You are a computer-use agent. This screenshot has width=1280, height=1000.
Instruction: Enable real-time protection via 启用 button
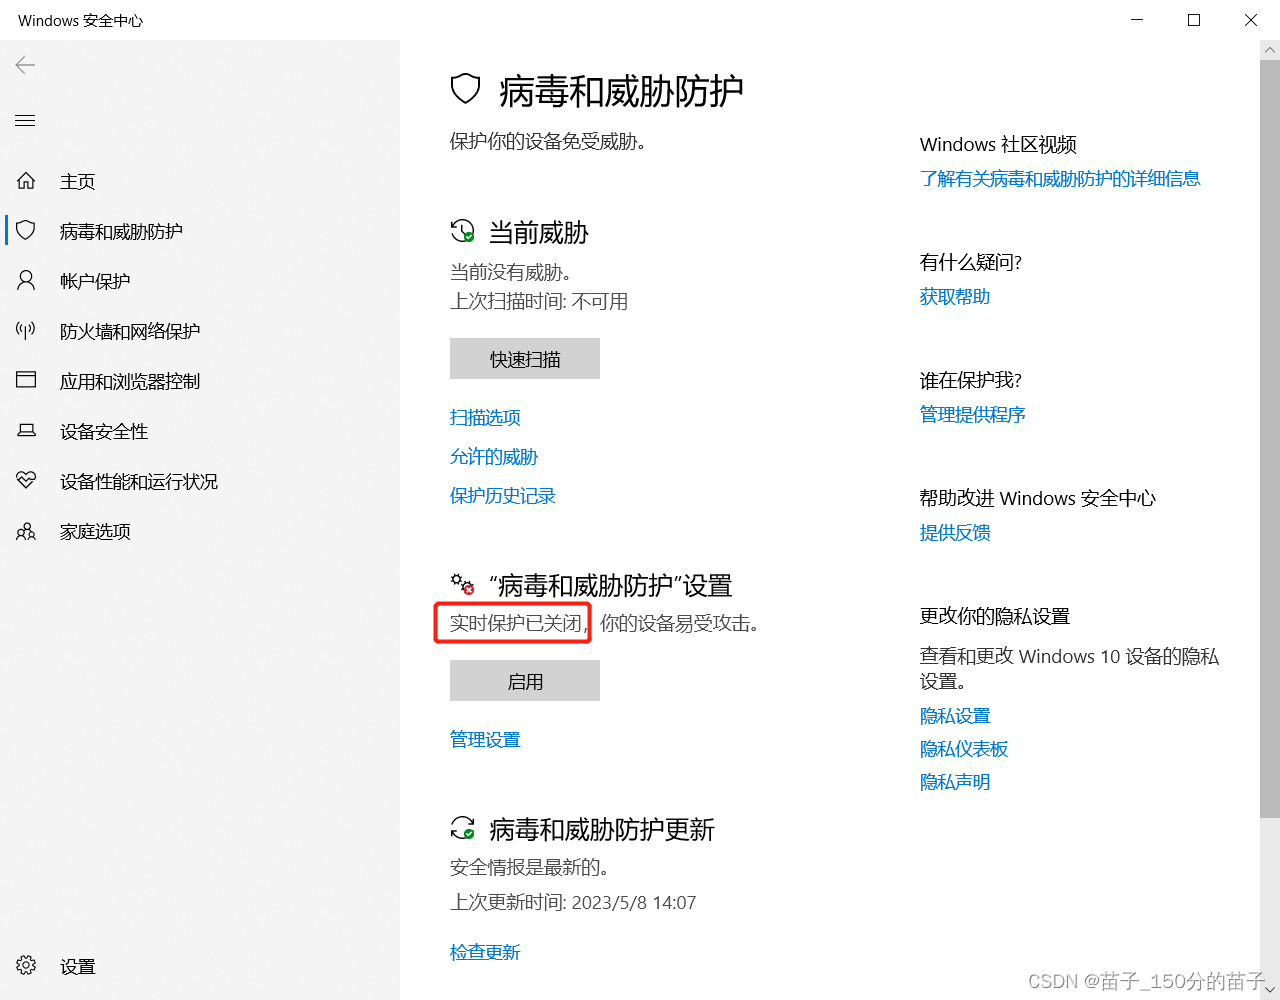[x=524, y=680]
